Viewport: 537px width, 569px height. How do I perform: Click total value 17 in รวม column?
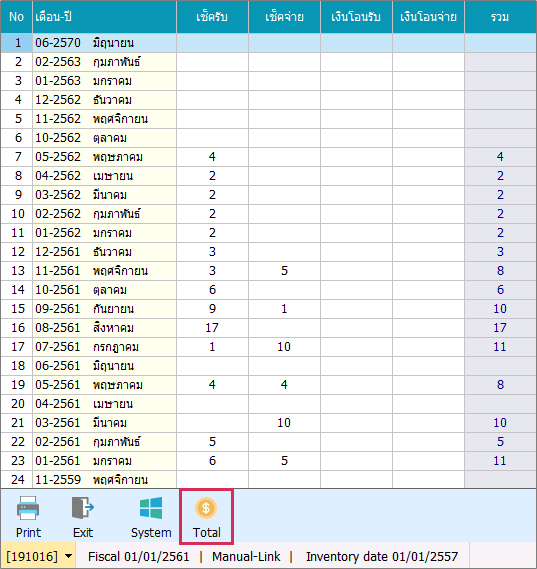[500, 328]
